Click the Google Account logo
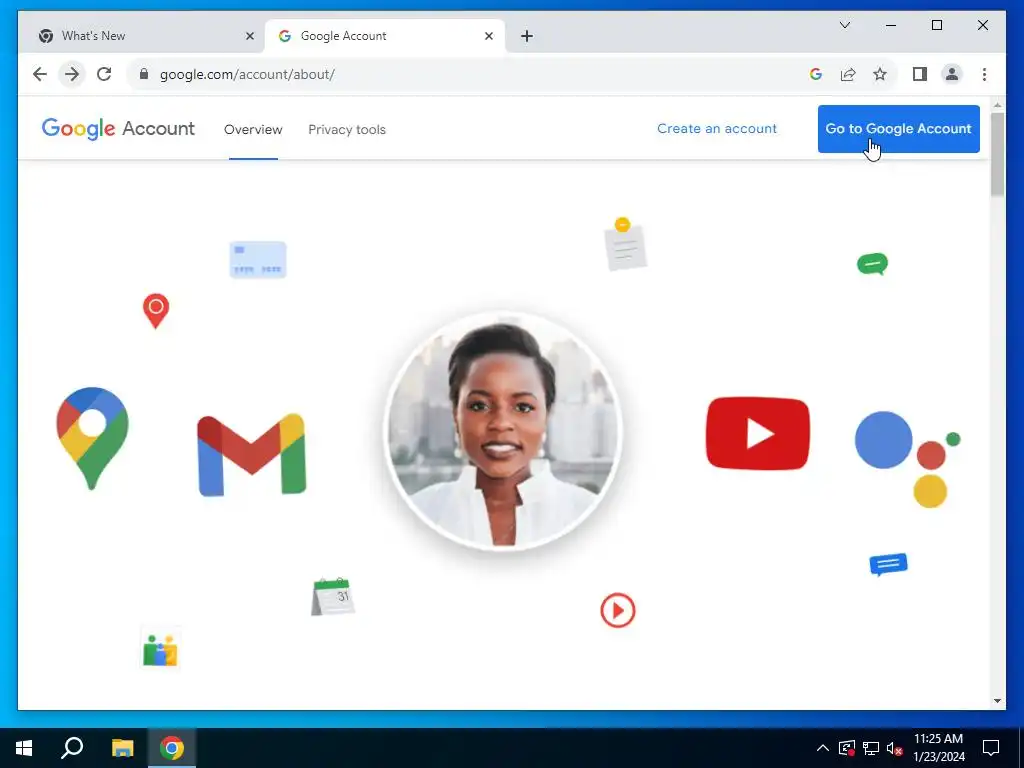1024x768 pixels. (x=118, y=129)
